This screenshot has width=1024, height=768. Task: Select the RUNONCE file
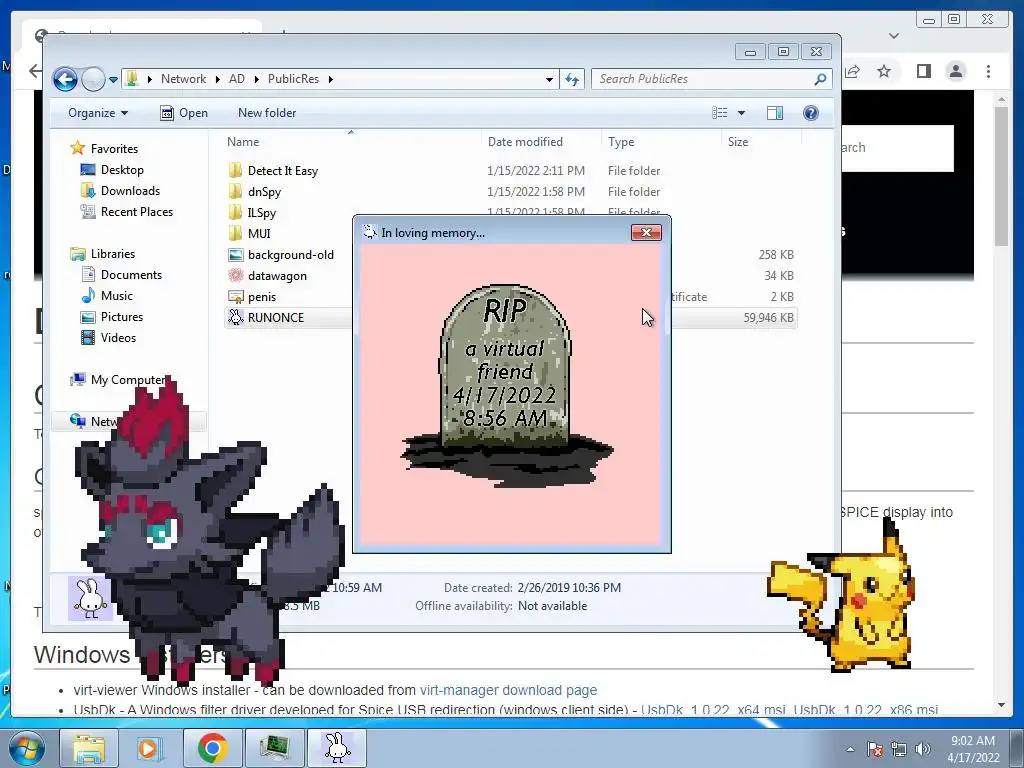pyautogui.click(x=276, y=317)
